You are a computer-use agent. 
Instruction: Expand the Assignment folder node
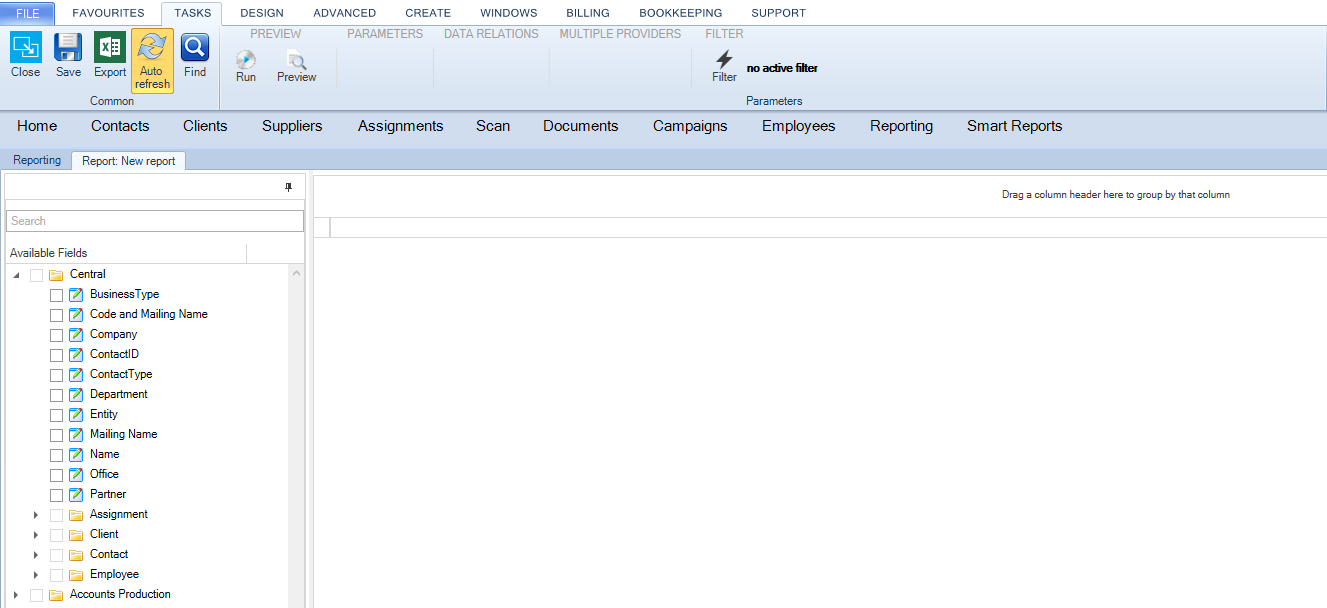tap(36, 514)
